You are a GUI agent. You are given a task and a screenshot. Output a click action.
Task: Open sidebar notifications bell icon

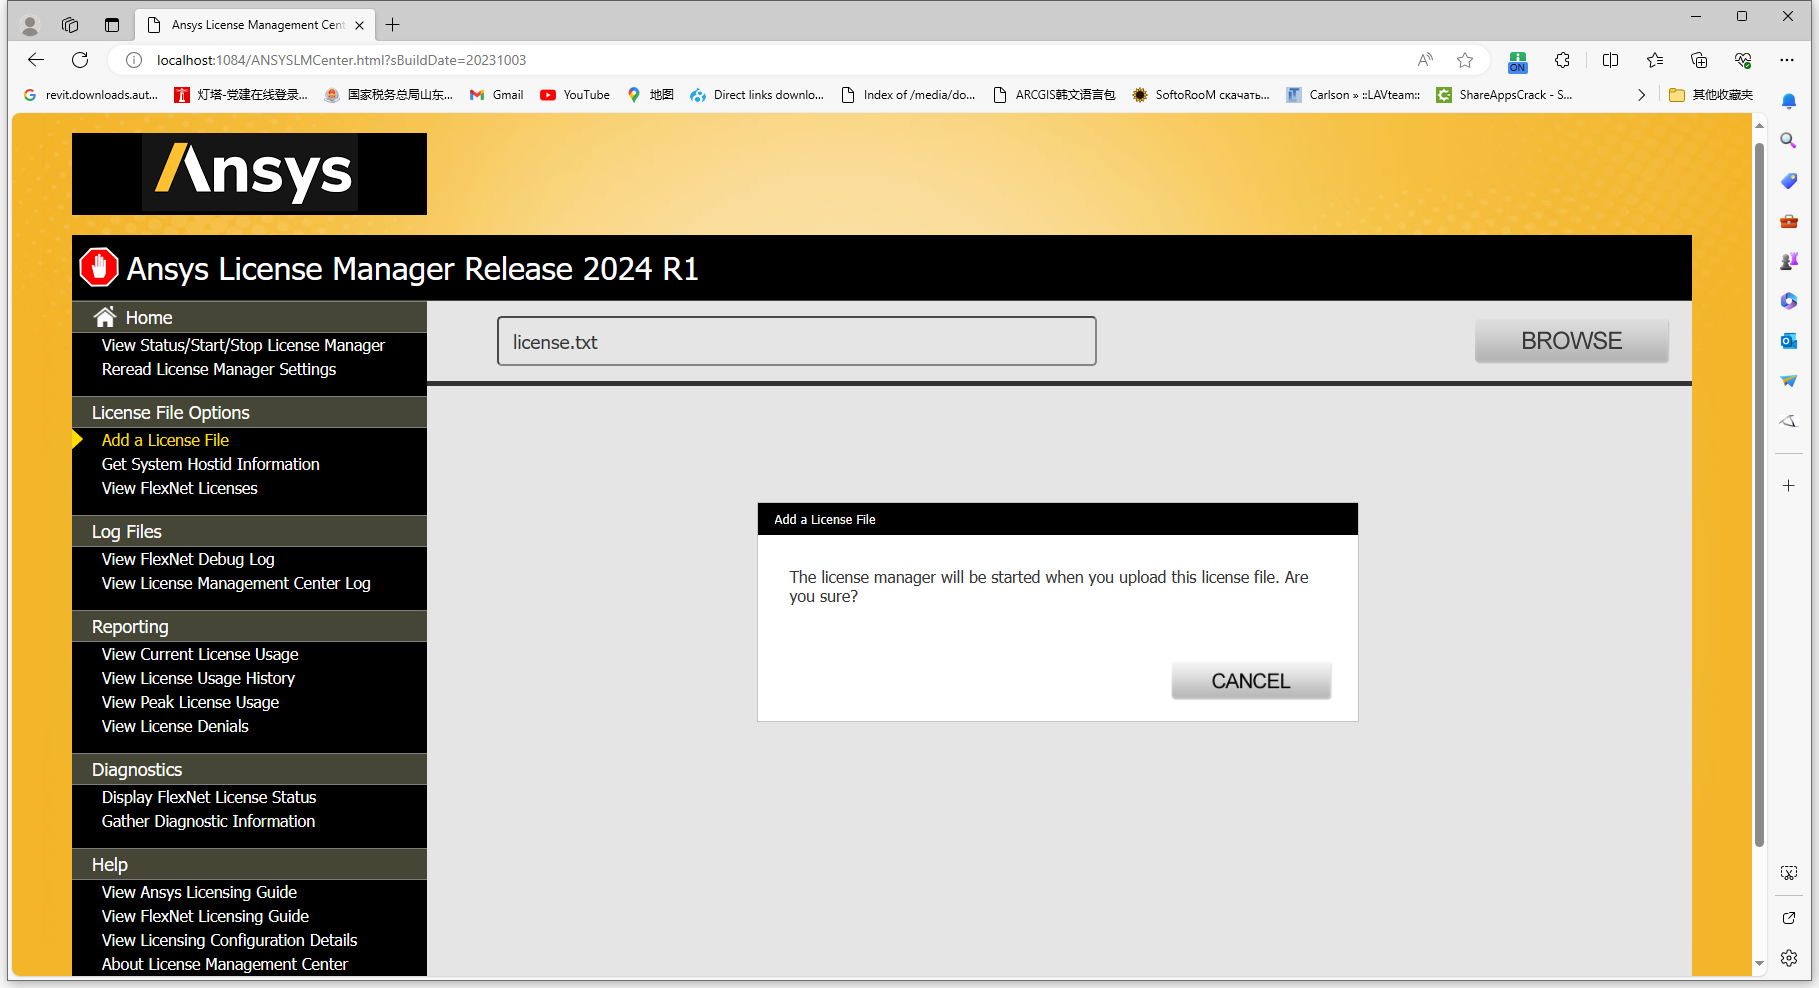coord(1789,101)
